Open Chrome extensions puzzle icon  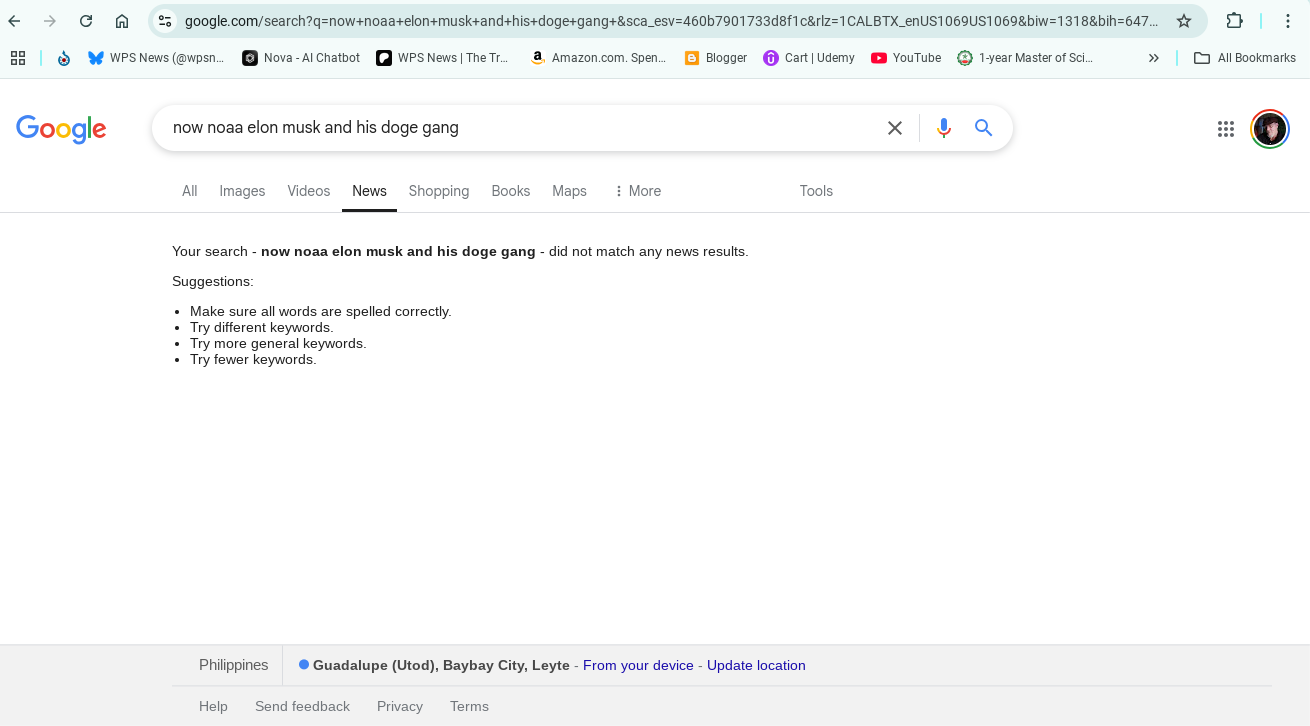1234,21
